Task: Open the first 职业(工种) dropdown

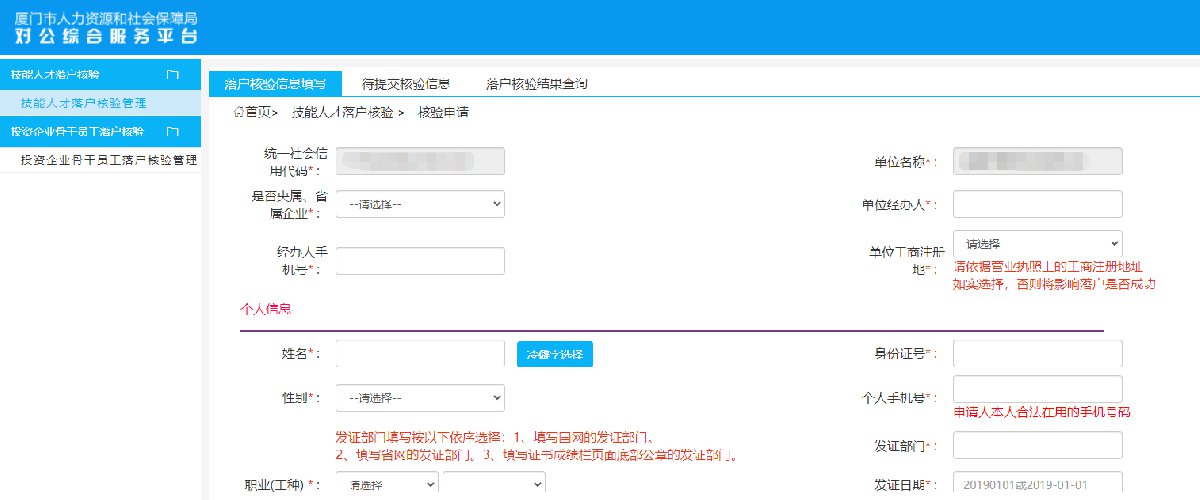Action: 387,485
